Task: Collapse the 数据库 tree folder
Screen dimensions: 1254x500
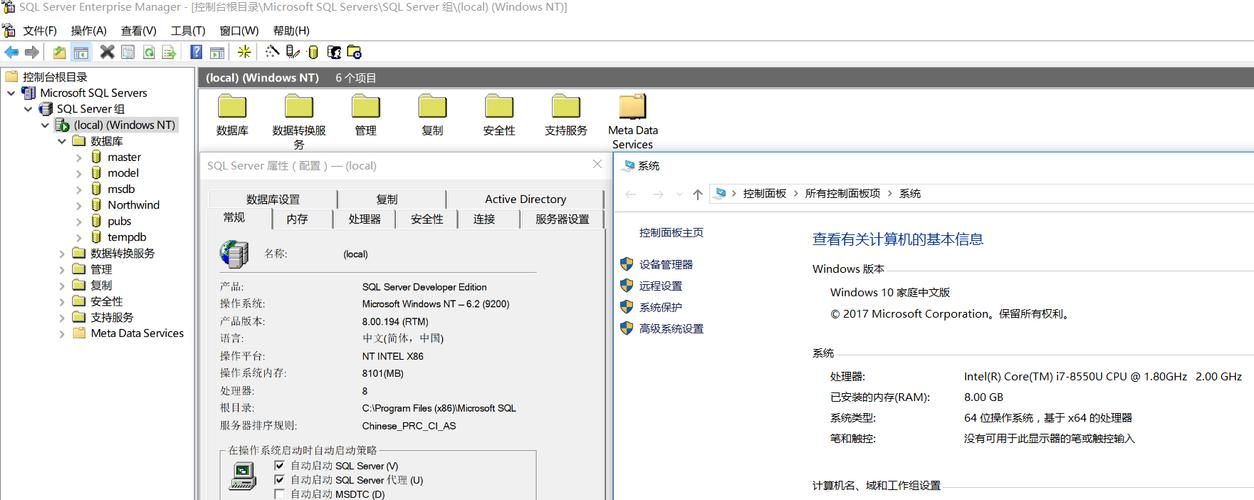Action: coord(62,141)
